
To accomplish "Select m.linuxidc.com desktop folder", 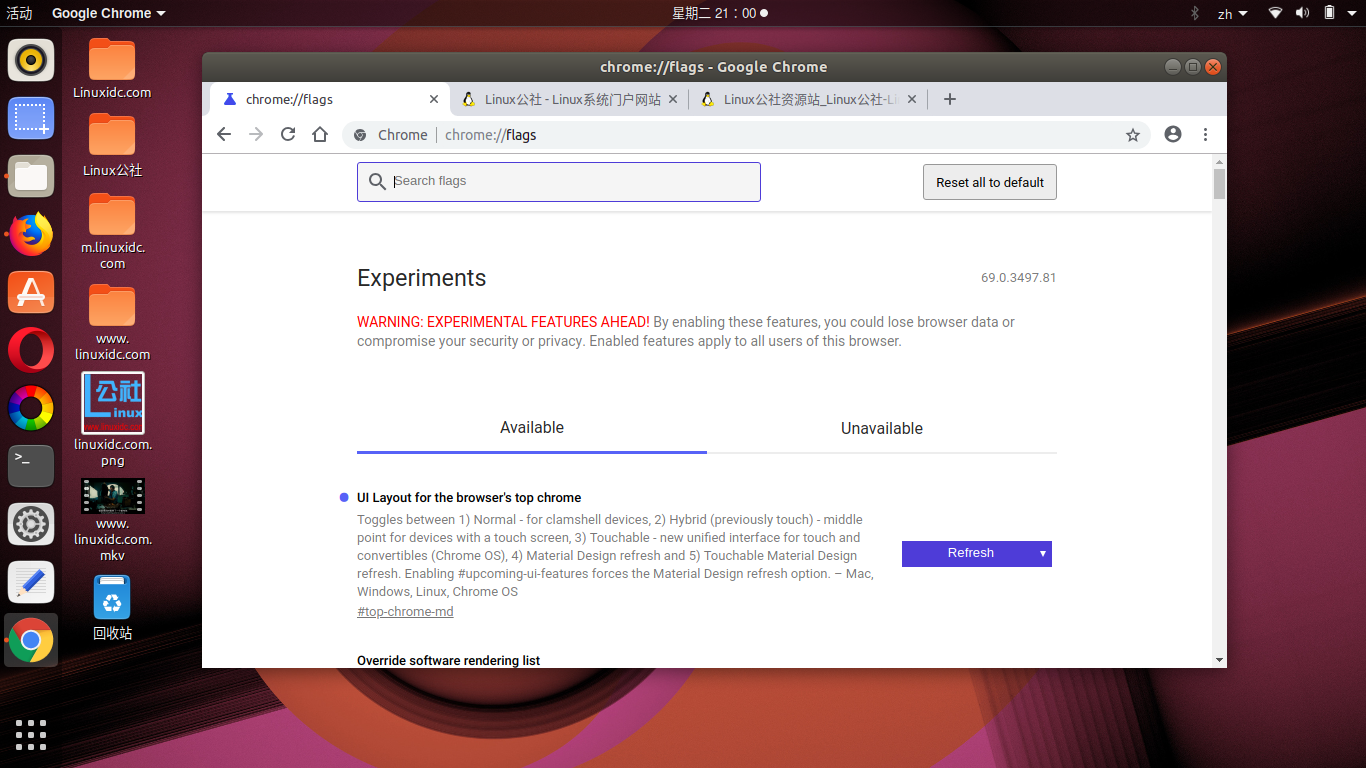I will (x=112, y=232).
